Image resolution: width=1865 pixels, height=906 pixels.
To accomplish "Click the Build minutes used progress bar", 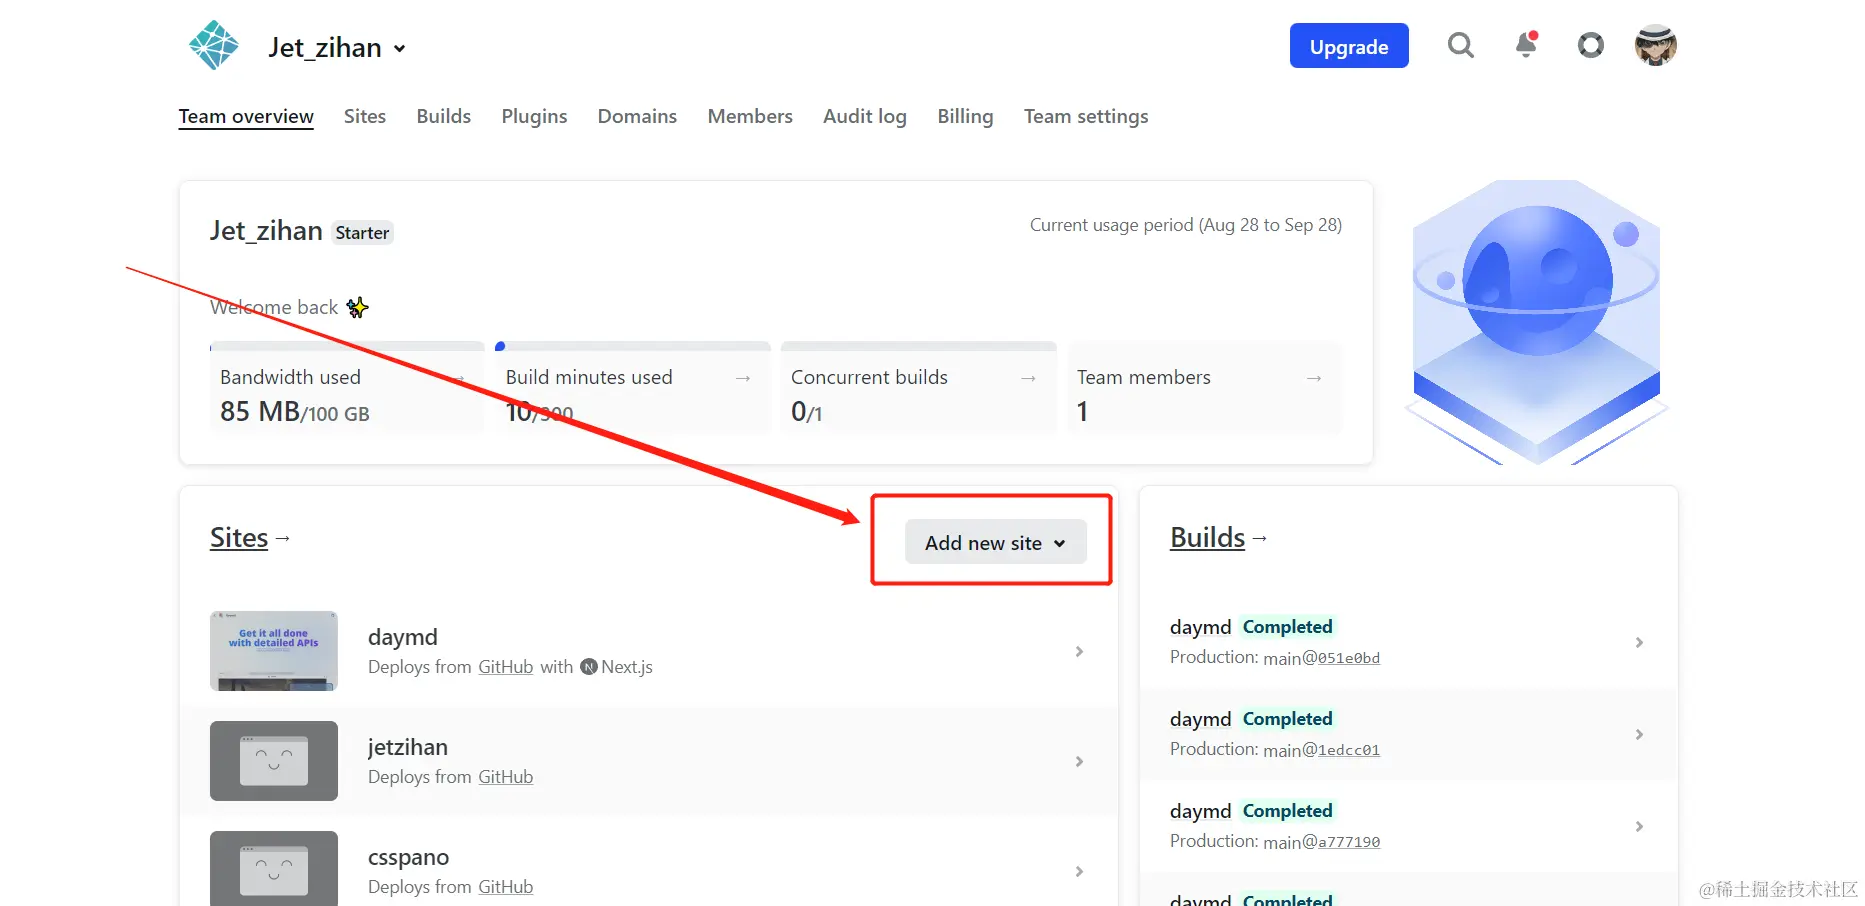I will pos(633,346).
